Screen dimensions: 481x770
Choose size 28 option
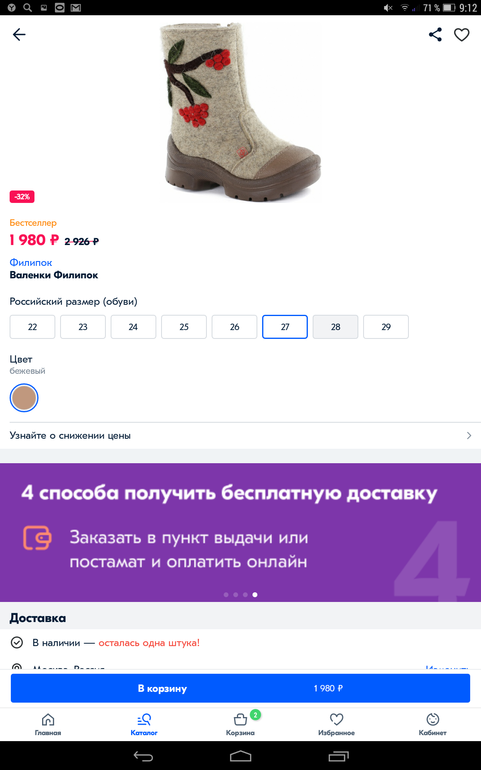336,327
